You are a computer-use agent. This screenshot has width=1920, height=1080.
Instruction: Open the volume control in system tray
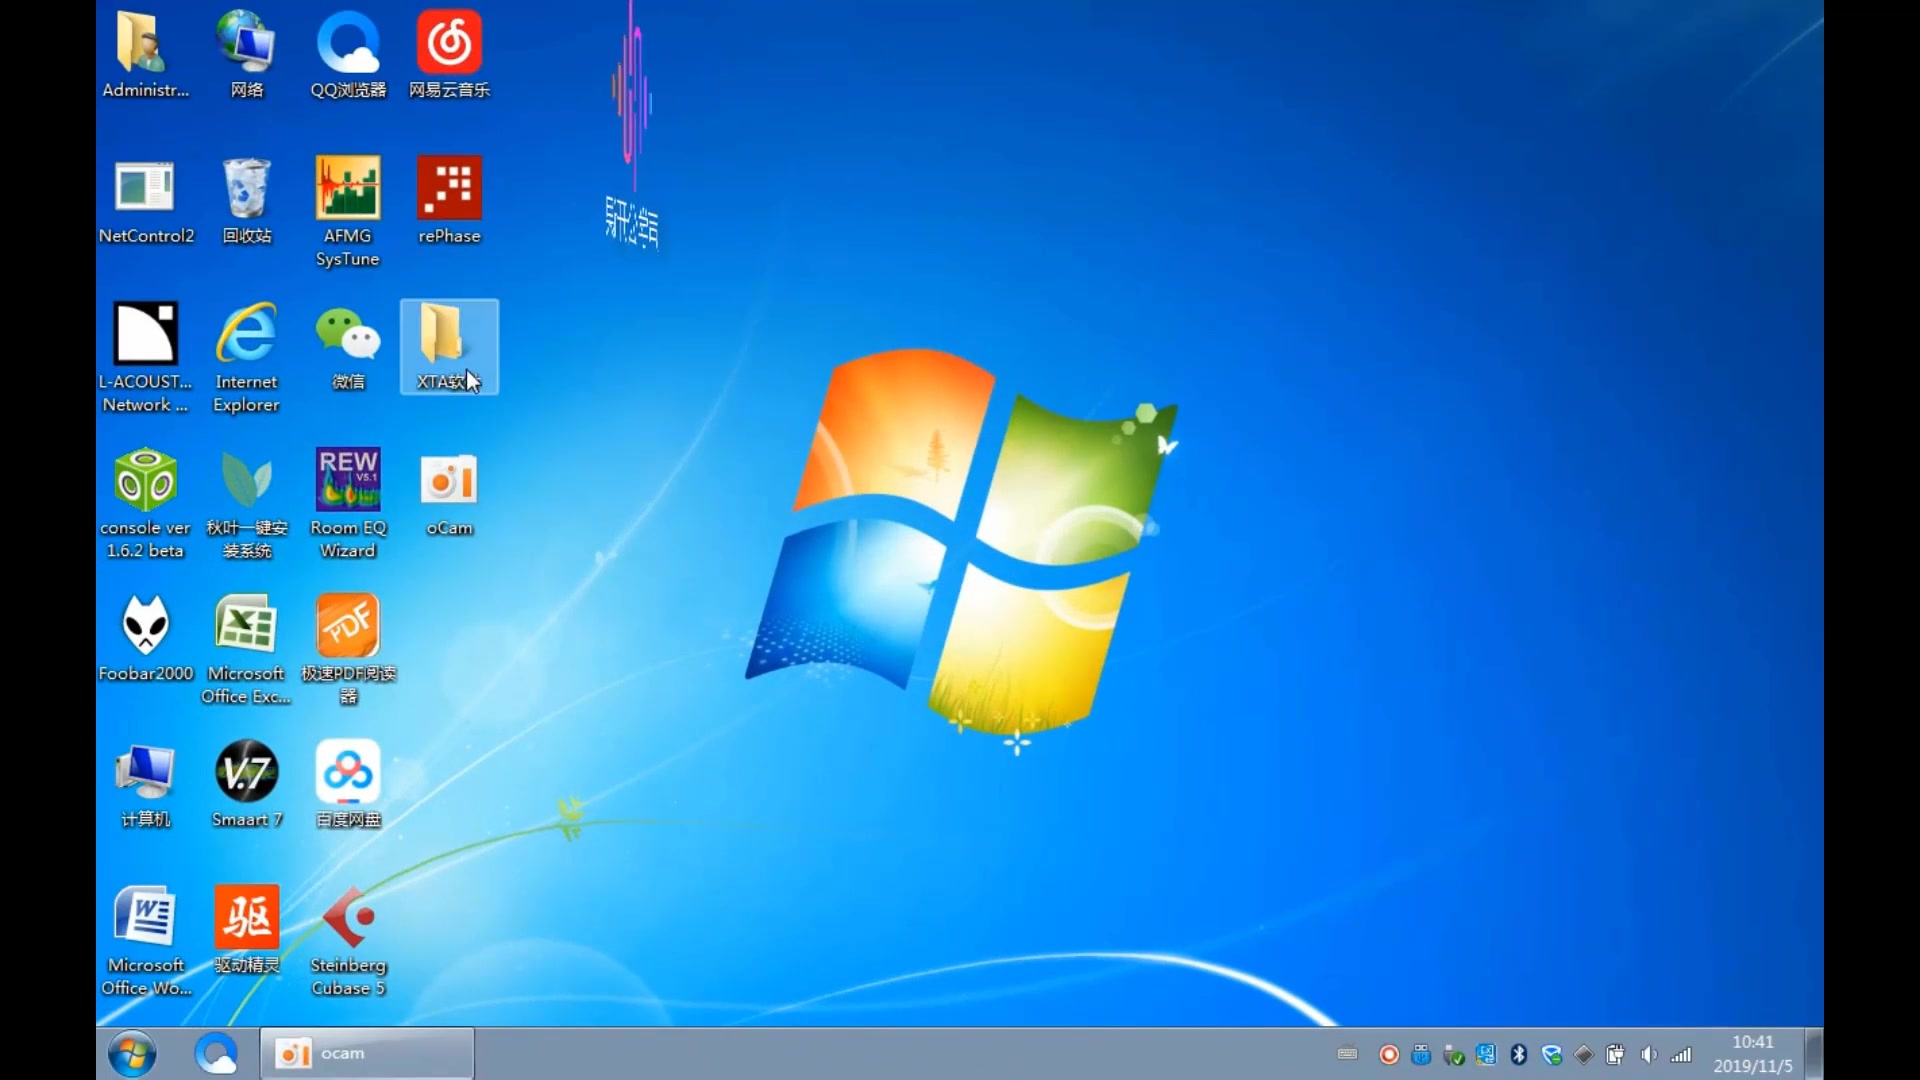tap(1648, 1055)
